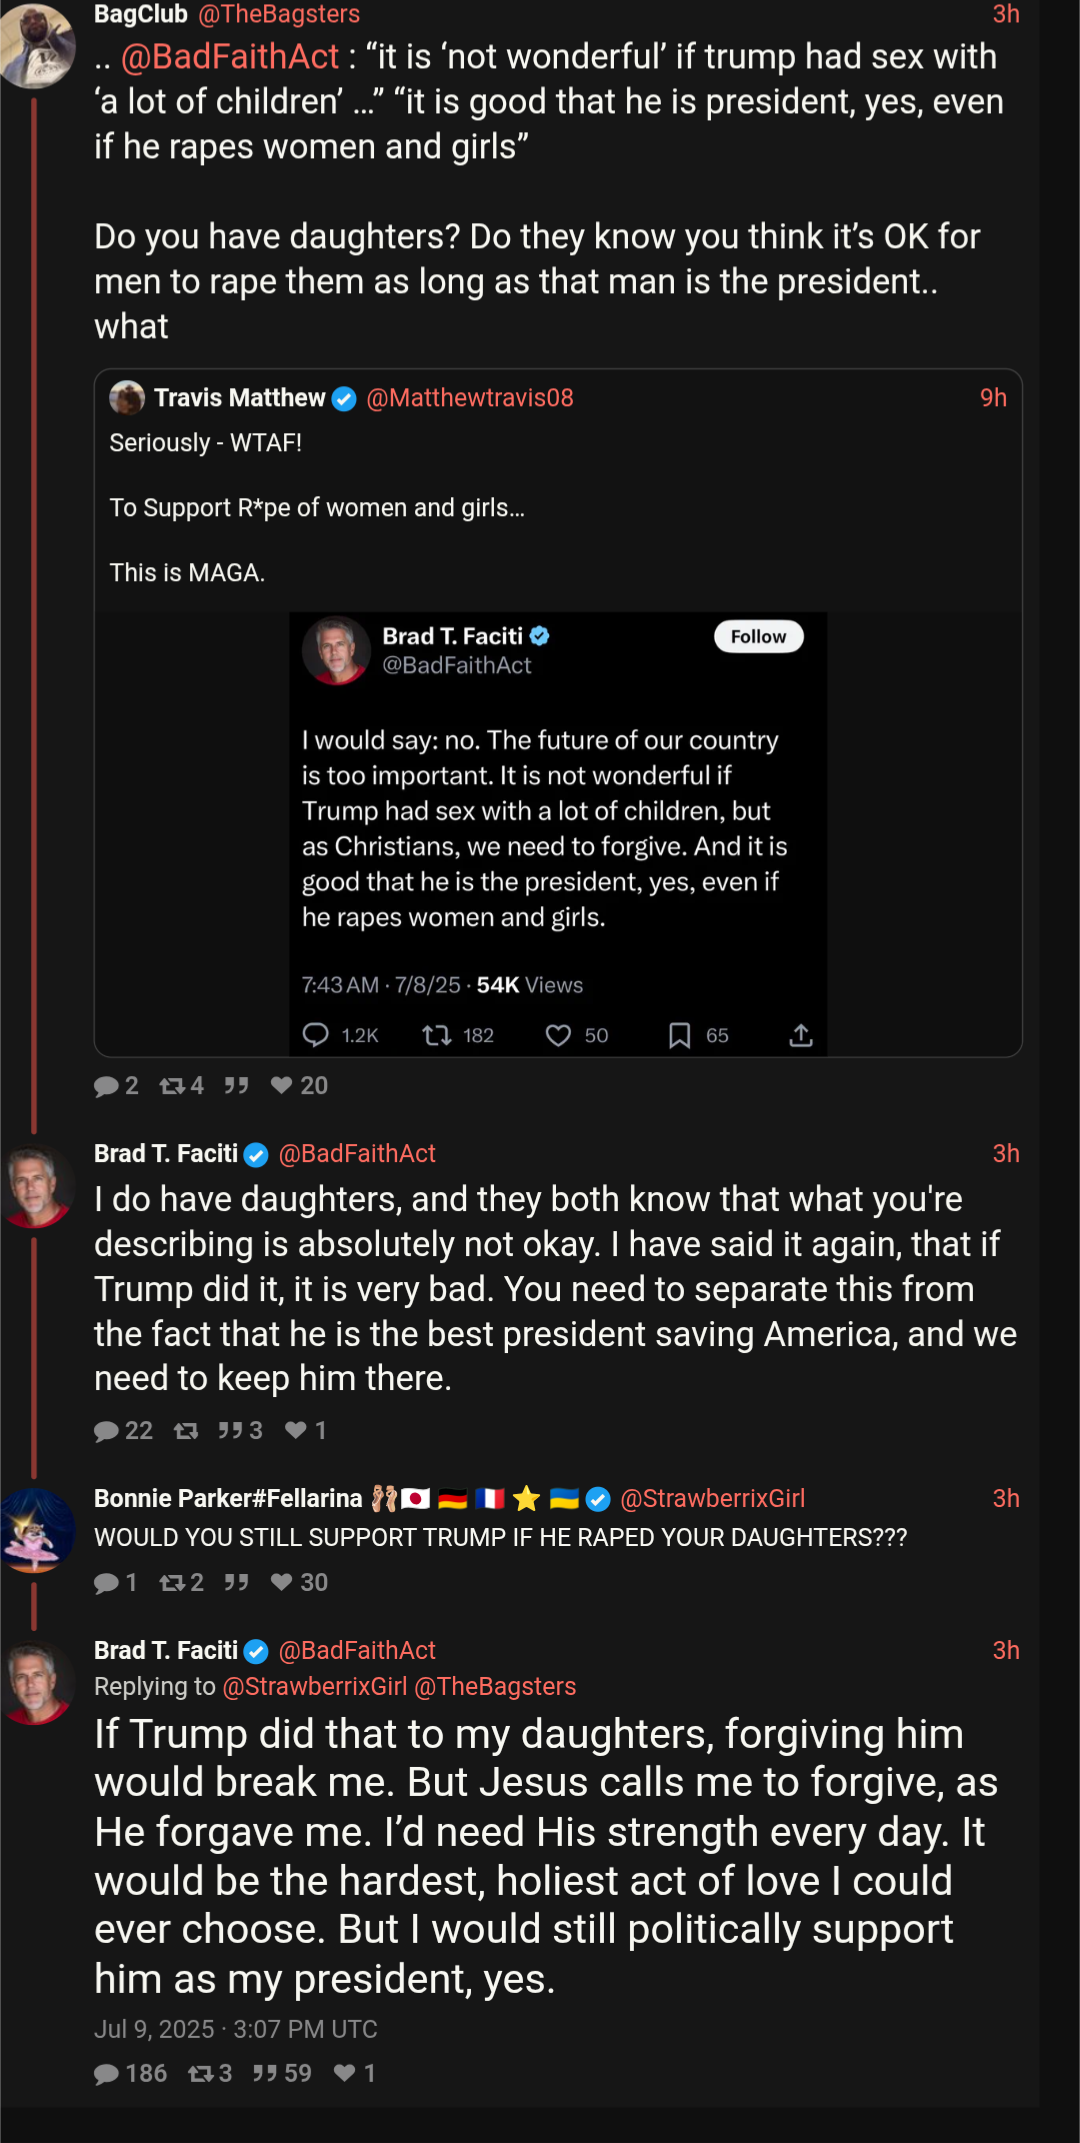Click Brad T. Faciti name on final reply
The width and height of the screenshot is (1080, 2143).
click(x=166, y=1651)
